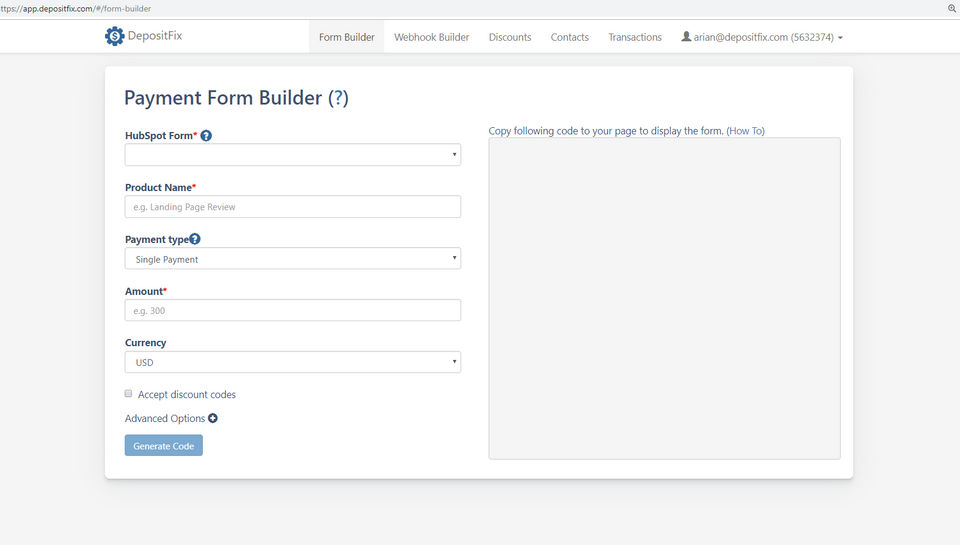Enable the Accept discount codes checkbox
Image resolution: width=960 pixels, height=545 pixels.
[x=129, y=394]
